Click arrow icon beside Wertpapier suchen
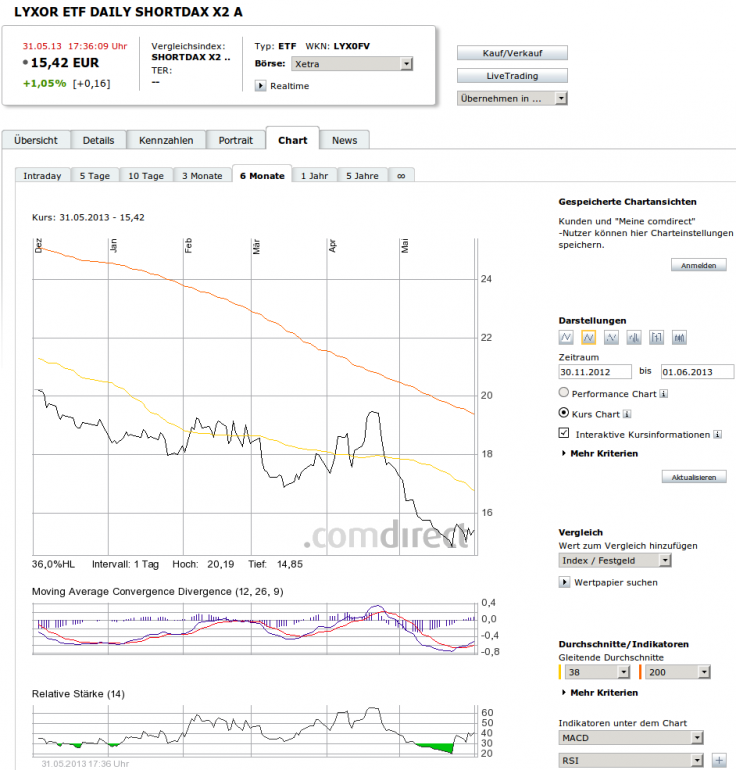The width and height of the screenshot is (736, 770). 564,582
